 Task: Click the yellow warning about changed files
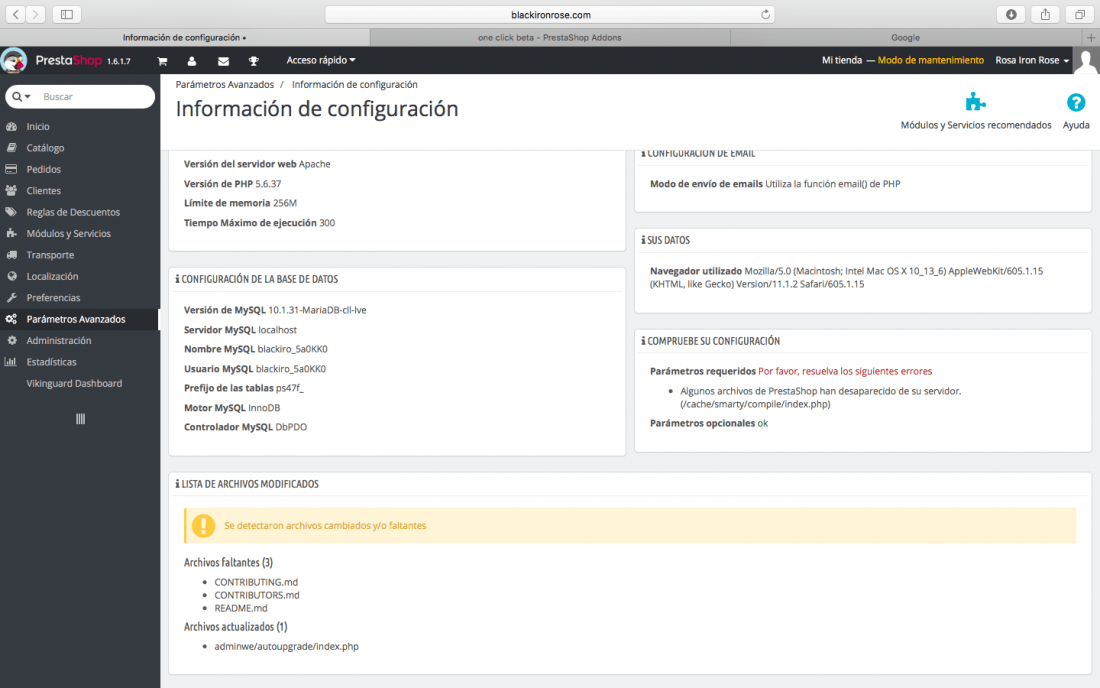pos(630,525)
